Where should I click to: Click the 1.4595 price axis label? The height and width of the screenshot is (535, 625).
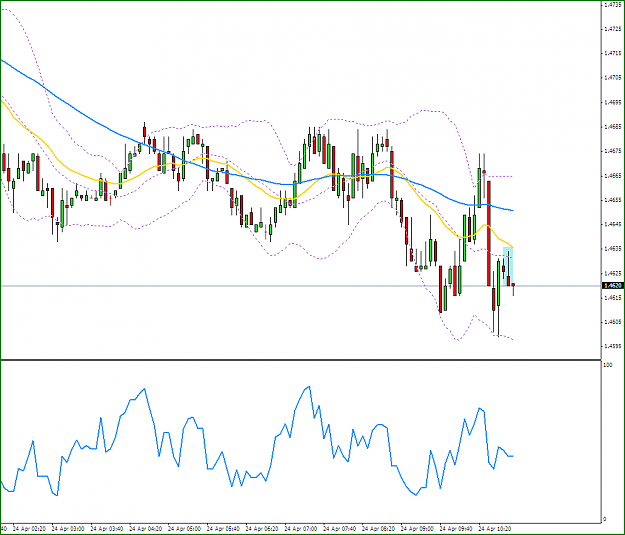(x=612, y=346)
